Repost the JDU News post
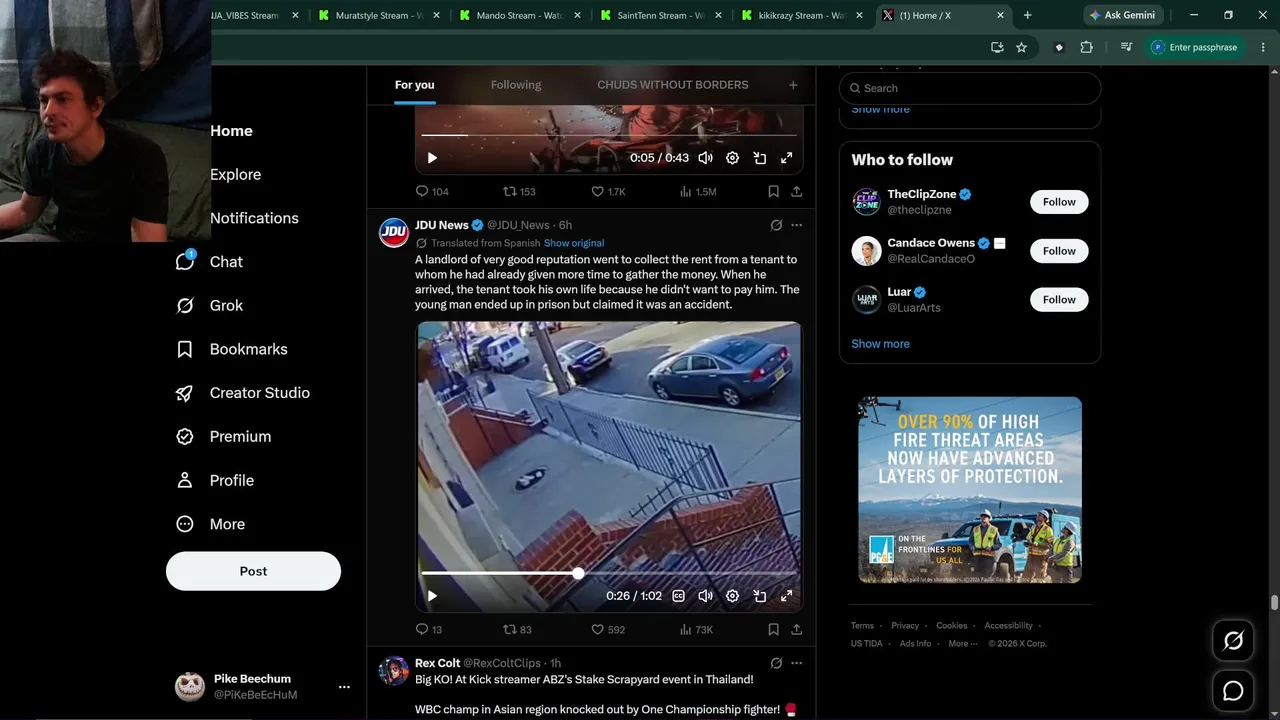The image size is (1280, 720). pyautogui.click(x=517, y=630)
